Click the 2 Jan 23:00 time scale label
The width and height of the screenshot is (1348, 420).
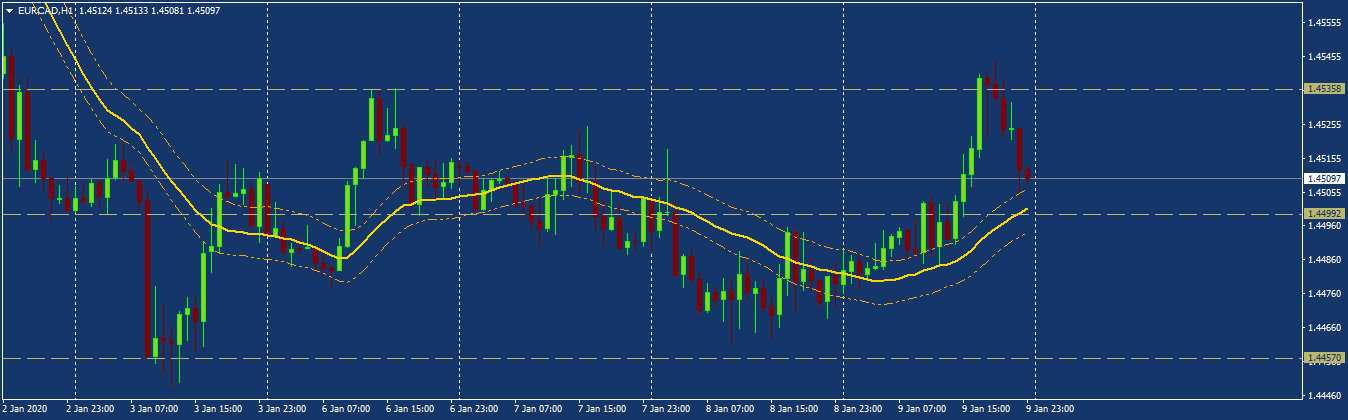[x=88, y=409]
